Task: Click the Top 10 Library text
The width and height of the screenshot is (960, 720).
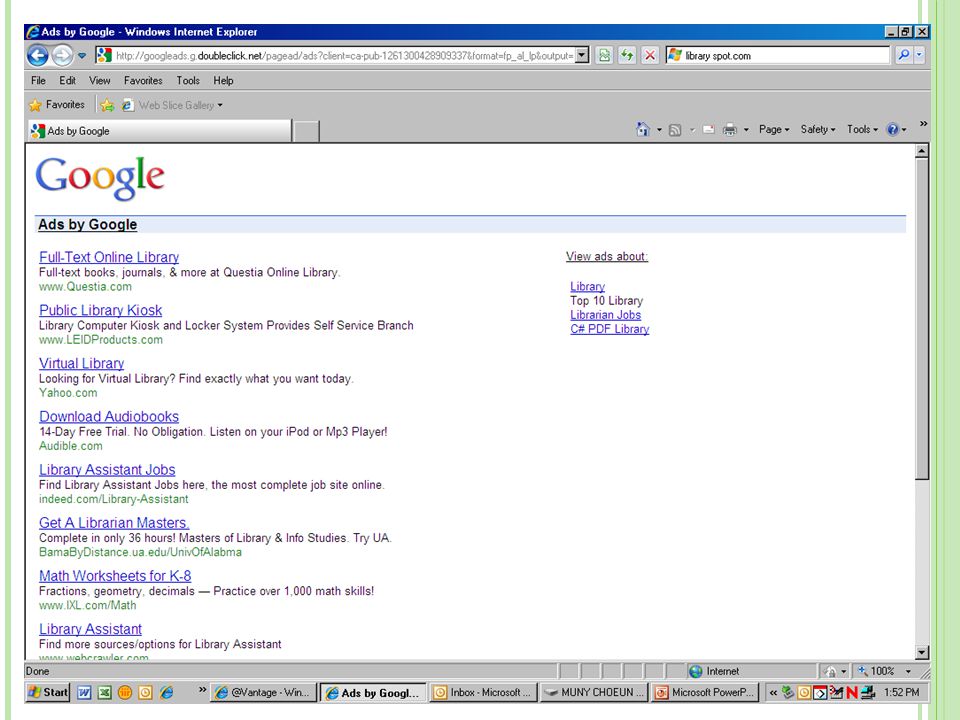Action: (606, 301)
